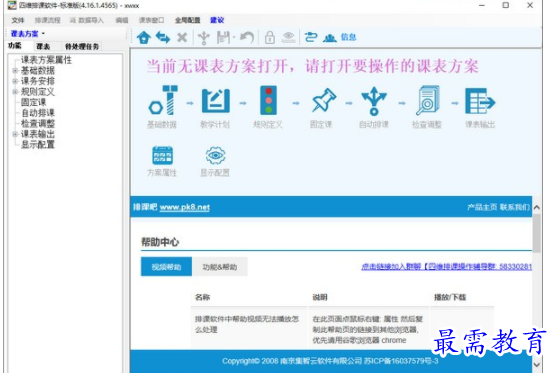Select the 基础数据 tree label
The image size is (555, 373).
pyautogui.click(x=38, y=70)
